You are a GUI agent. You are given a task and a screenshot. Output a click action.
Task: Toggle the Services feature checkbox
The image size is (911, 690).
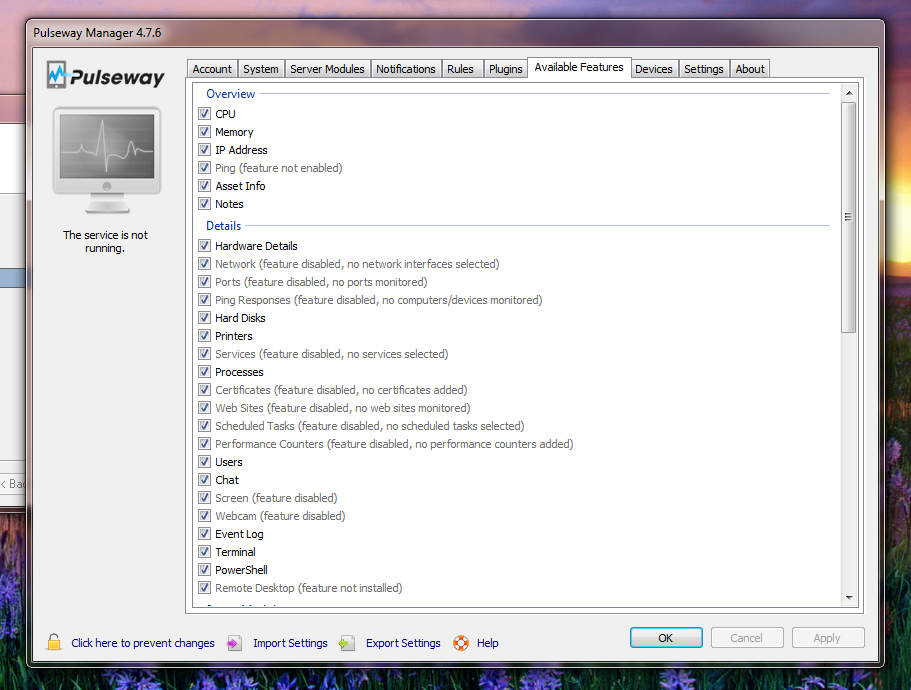coord(204,354)
